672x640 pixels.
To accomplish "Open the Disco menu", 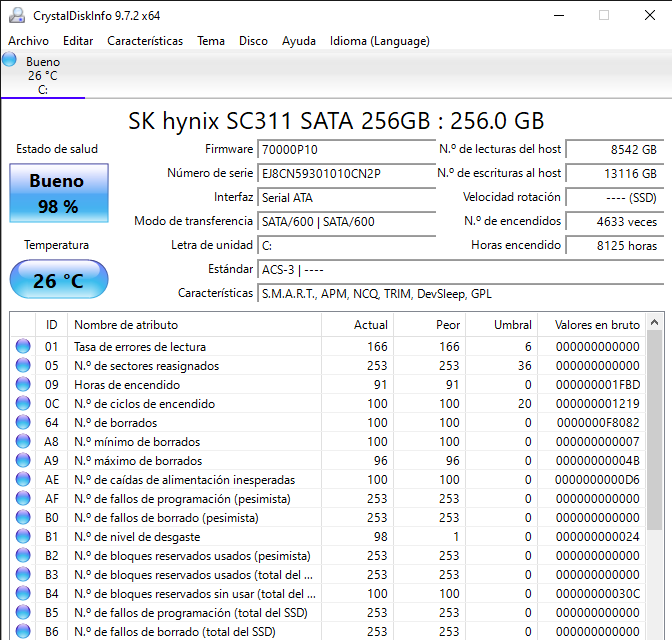I will tap(253, 41).
